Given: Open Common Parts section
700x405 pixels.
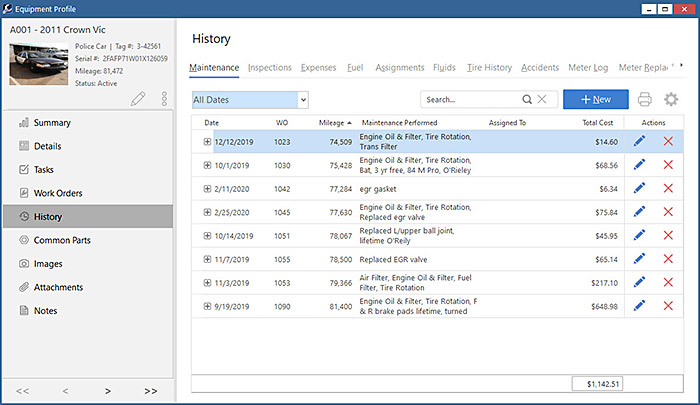Looking at the screenshot, I should pos(88,240).
